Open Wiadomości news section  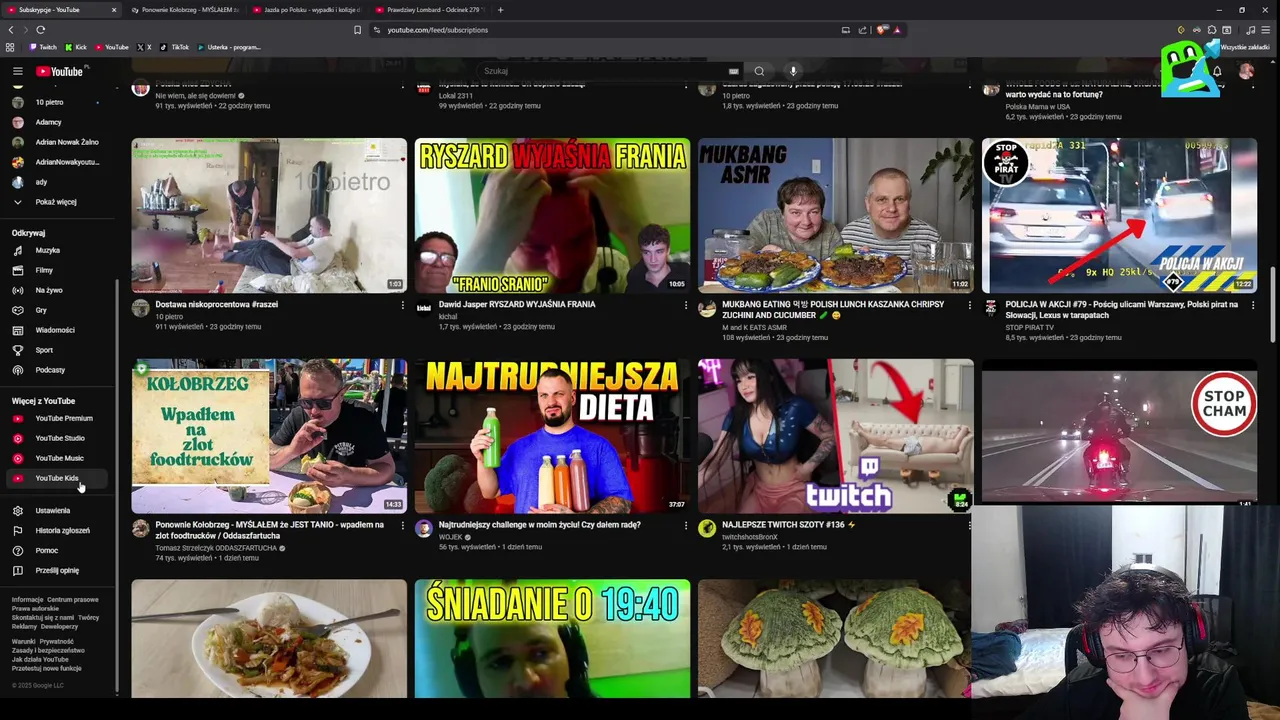tap(57, 330)
